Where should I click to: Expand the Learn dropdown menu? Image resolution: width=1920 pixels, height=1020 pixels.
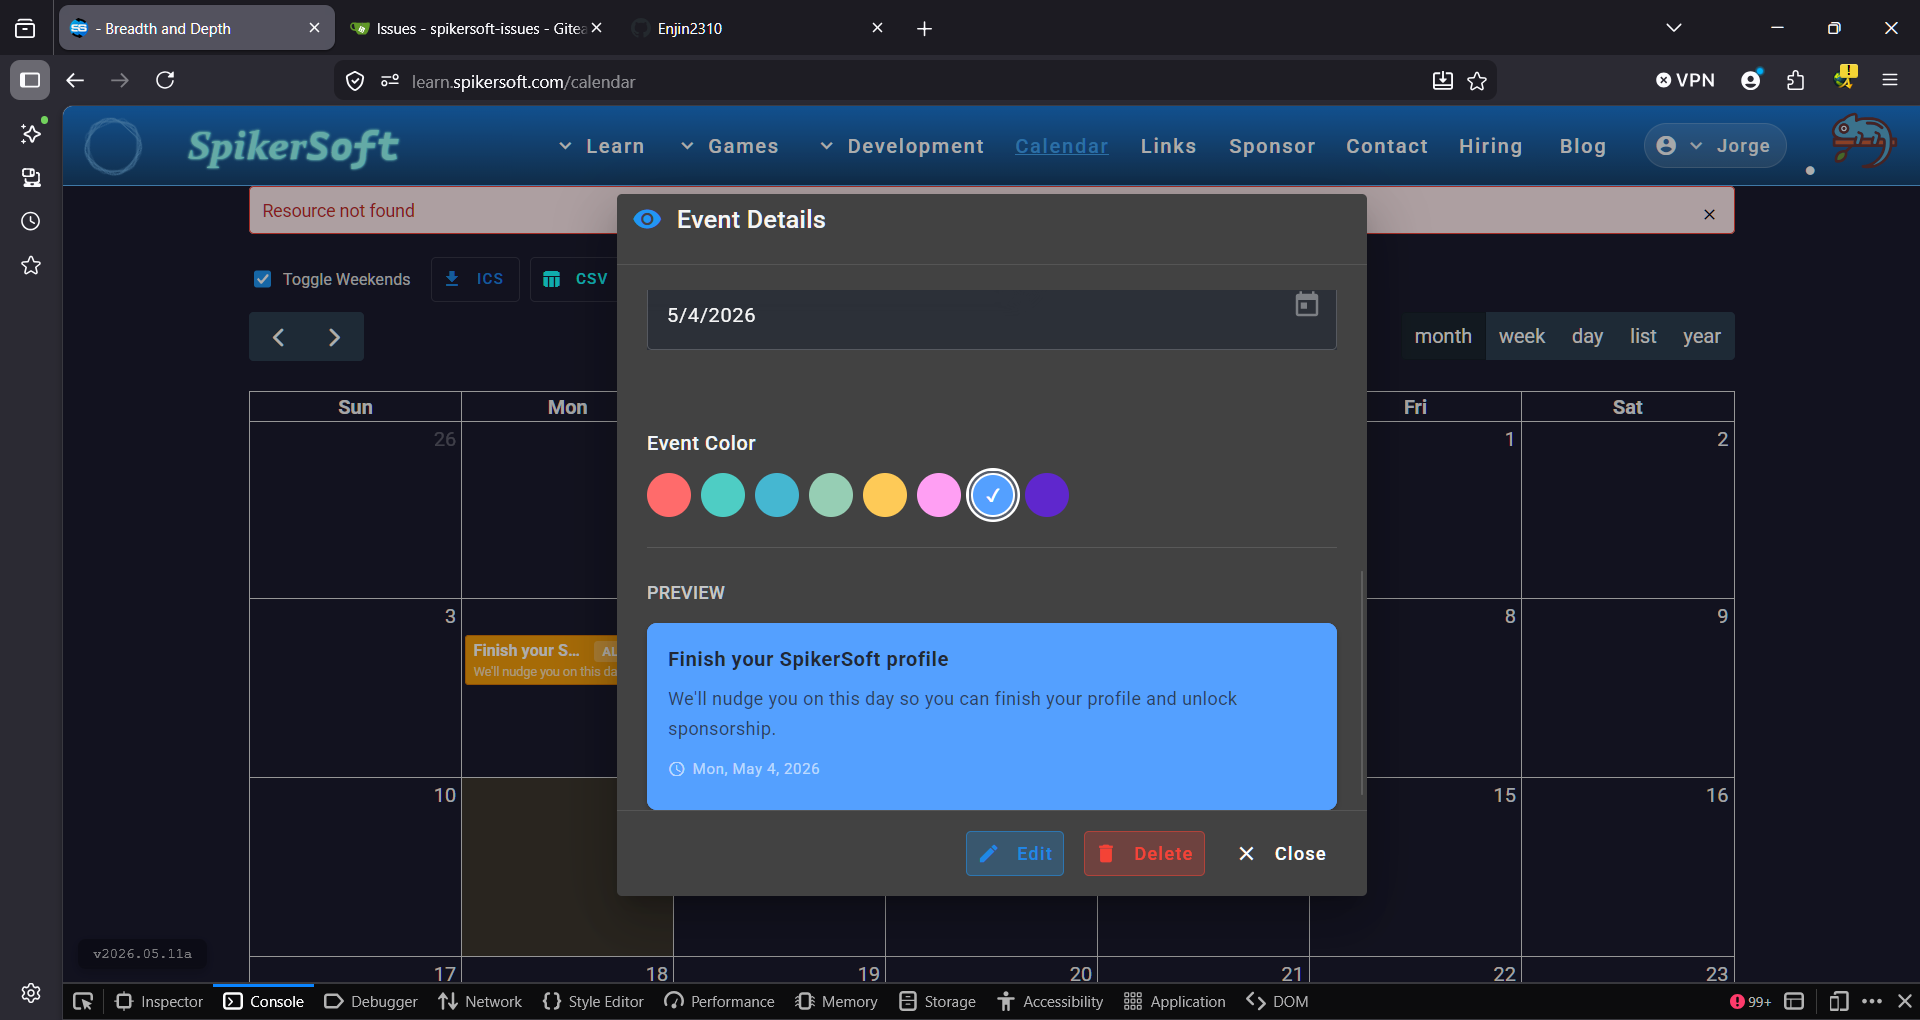click(x=601, y=146)
